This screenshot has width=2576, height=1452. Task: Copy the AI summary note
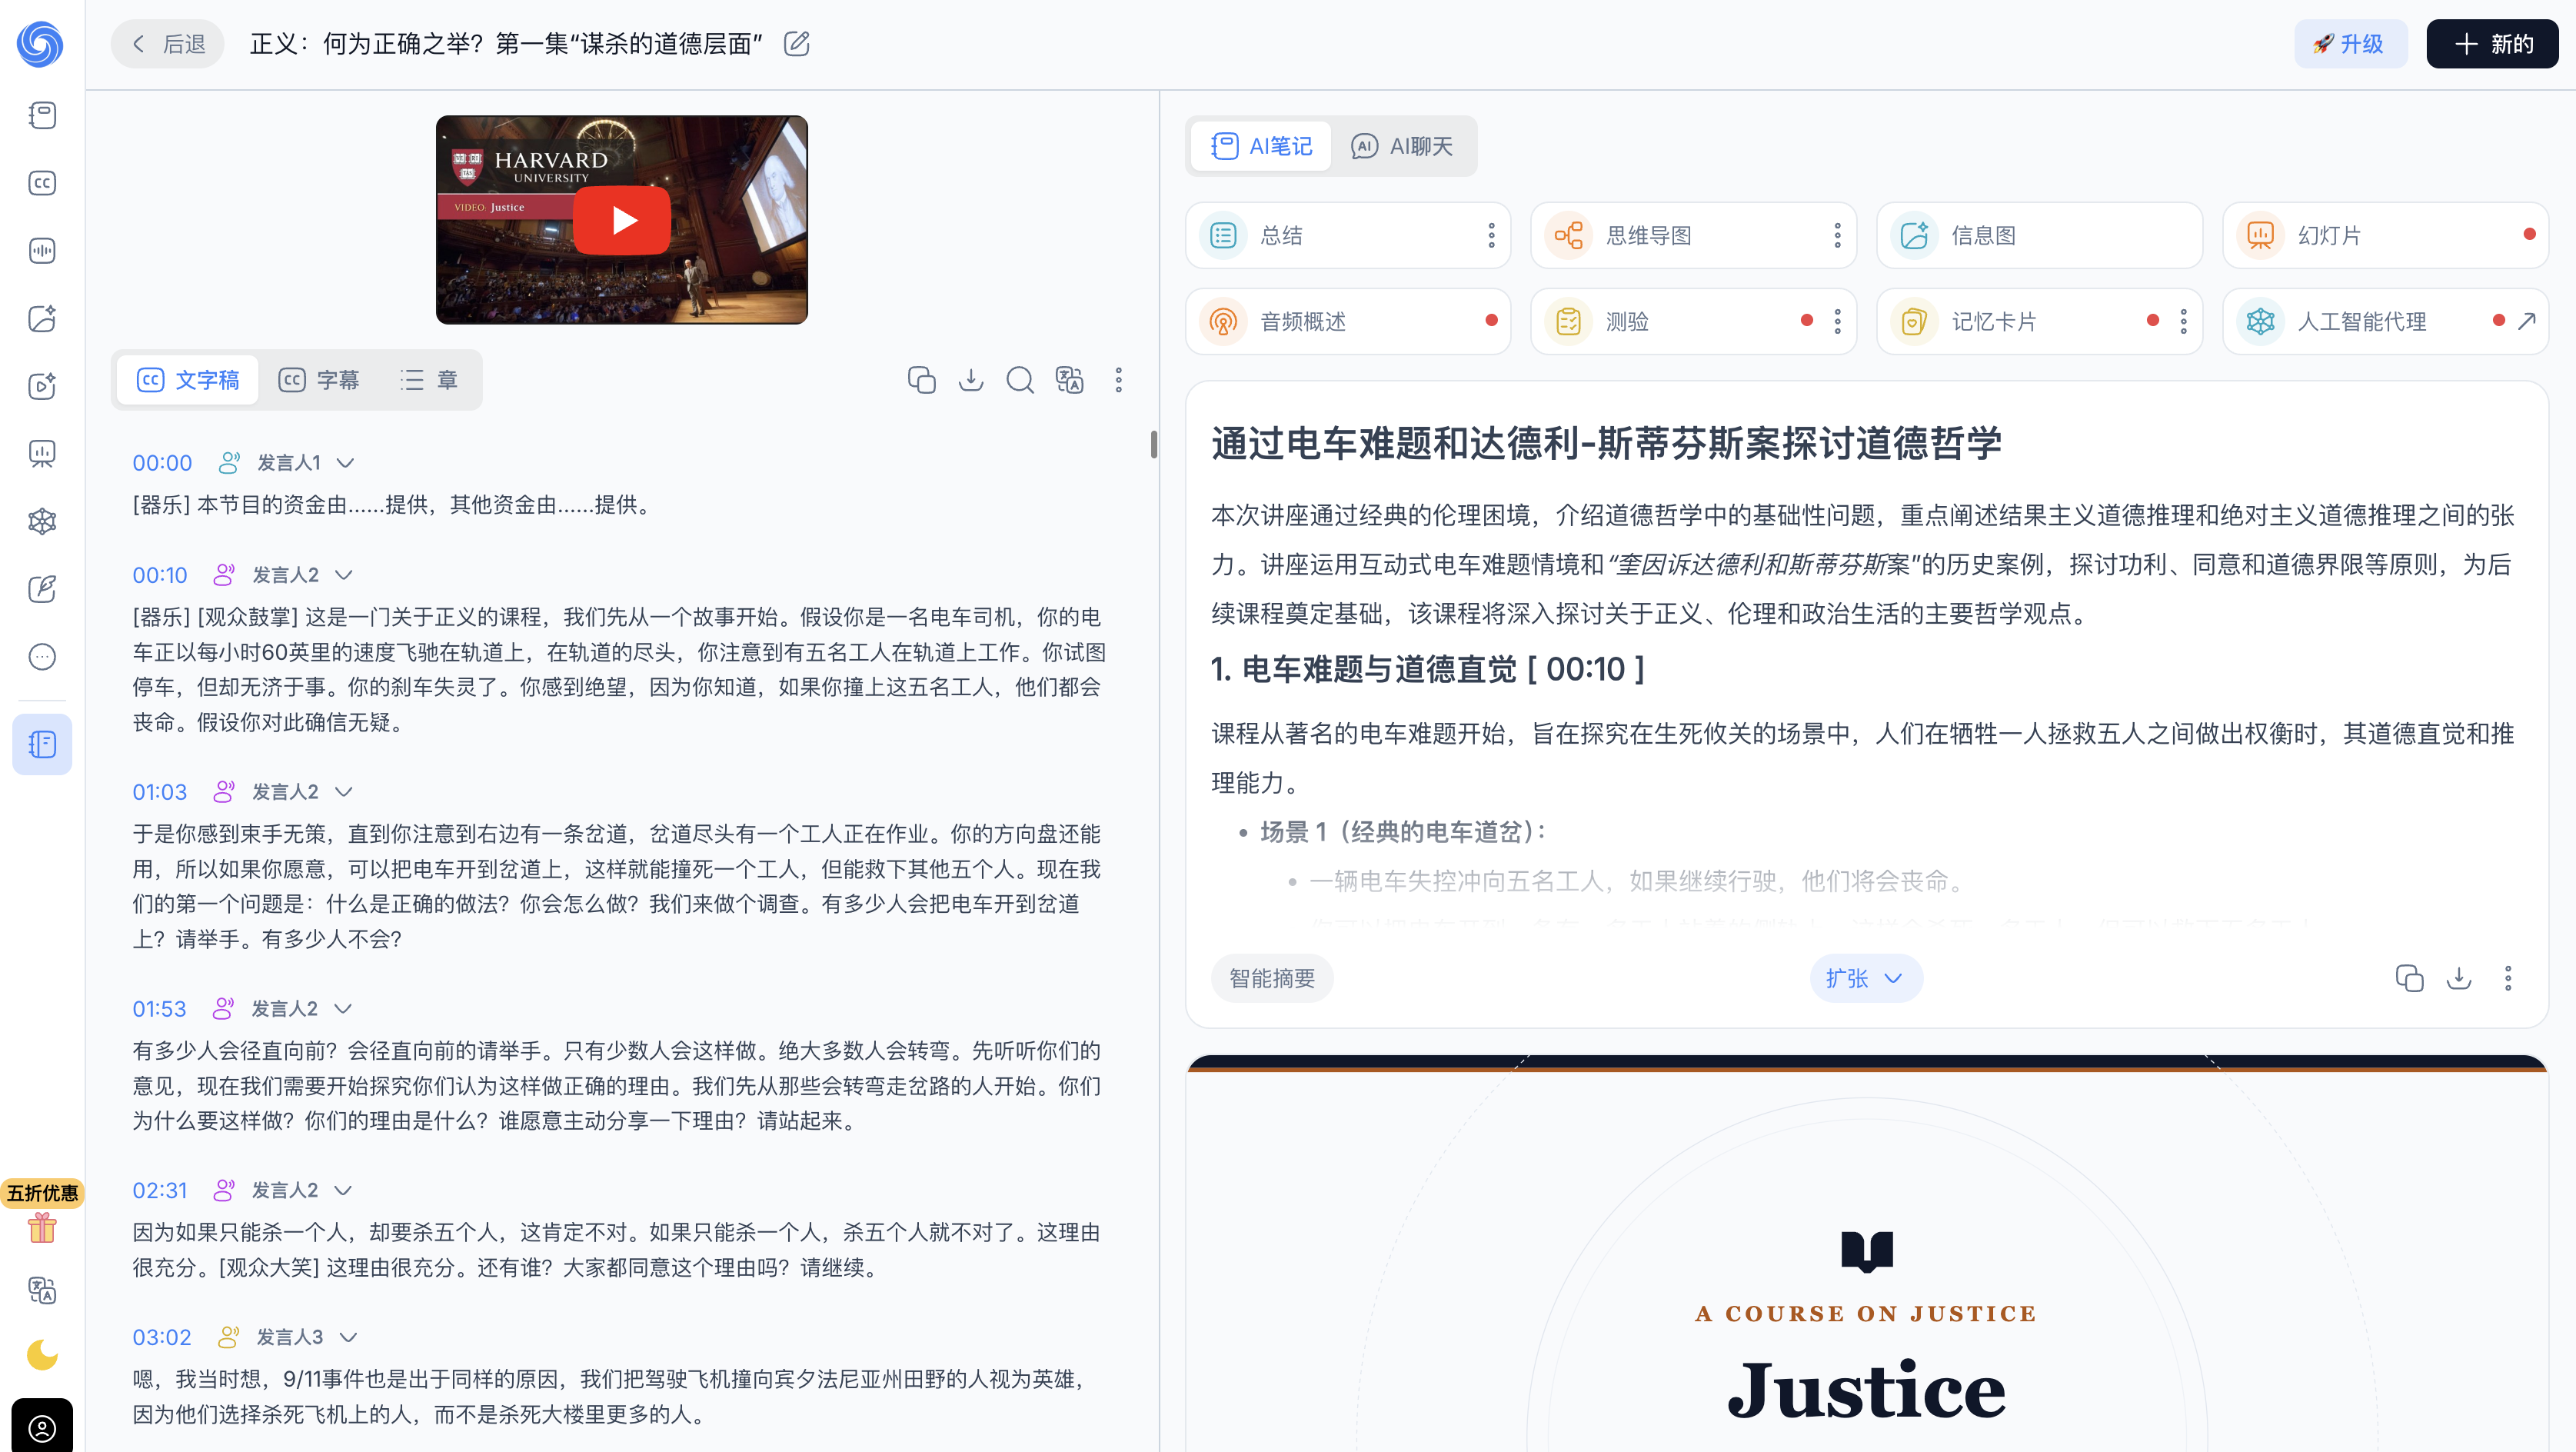[x=2410, y=978]
